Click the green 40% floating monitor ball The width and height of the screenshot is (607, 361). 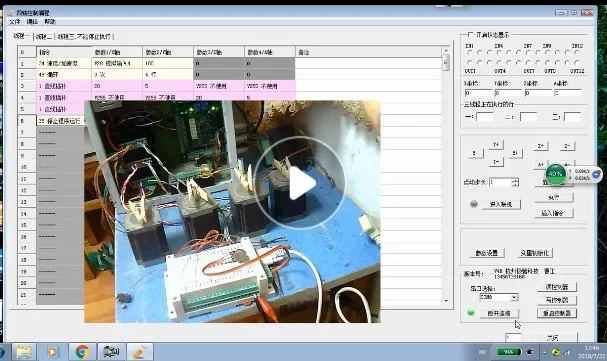(556, 174)
